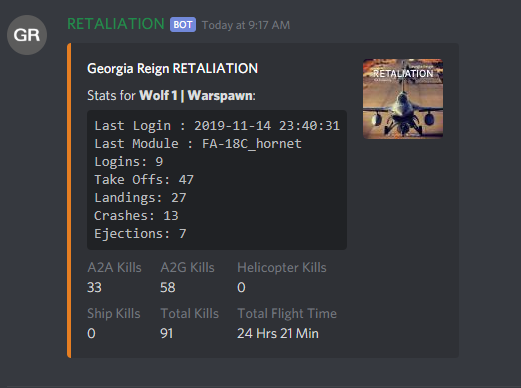Click the BOT tag badge
This screenshot has width=521, height=388.
[x=183, y=25]
